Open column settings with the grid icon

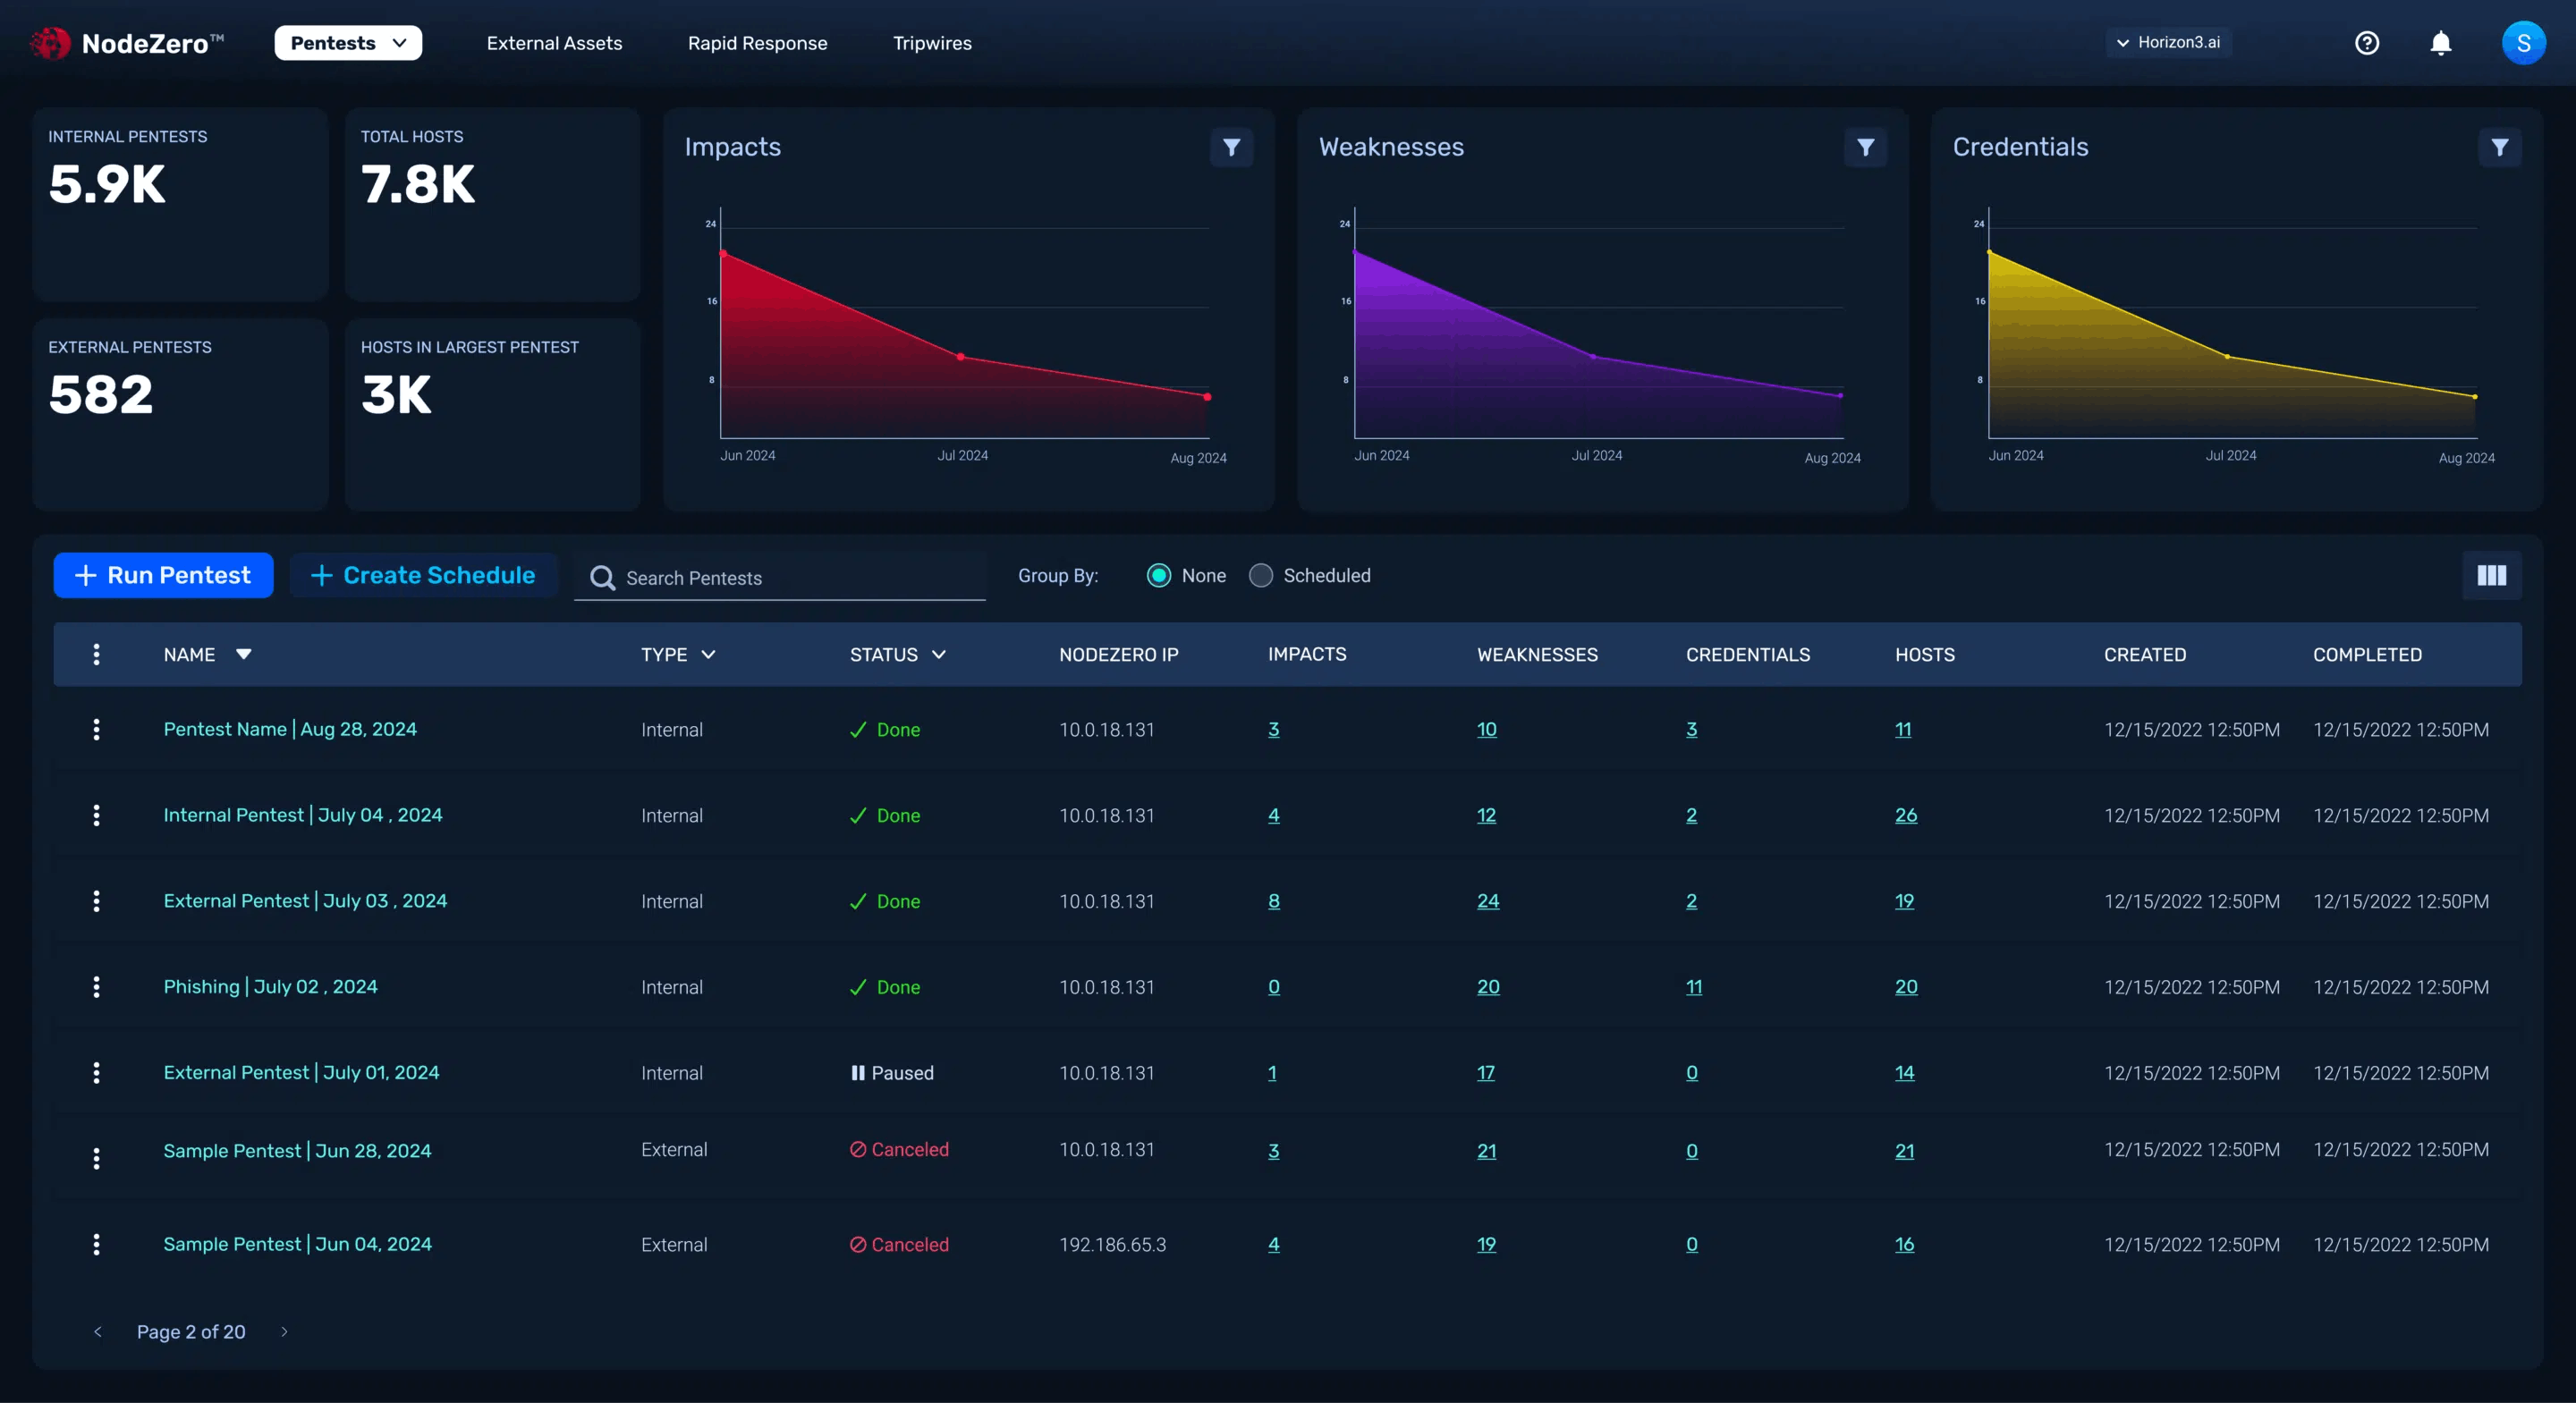pos(2492,576)
